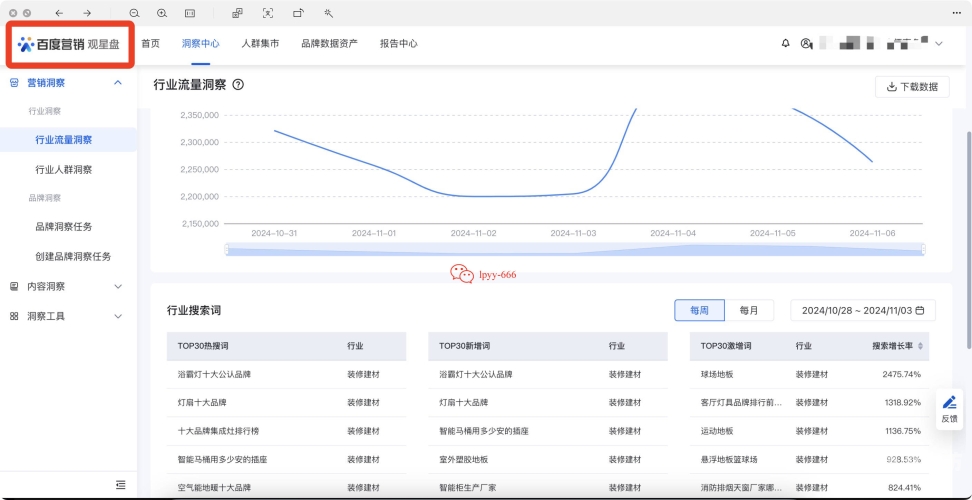The image size is (972, 500).
Task: Click the calendar icon in date range field
Action: (x=920, y=310)
